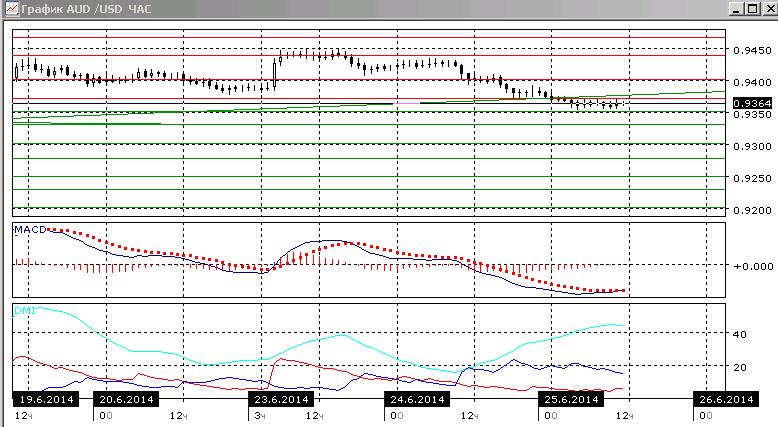
Task: Click the MACD indicator label
Action: click(x=30, y=230)
